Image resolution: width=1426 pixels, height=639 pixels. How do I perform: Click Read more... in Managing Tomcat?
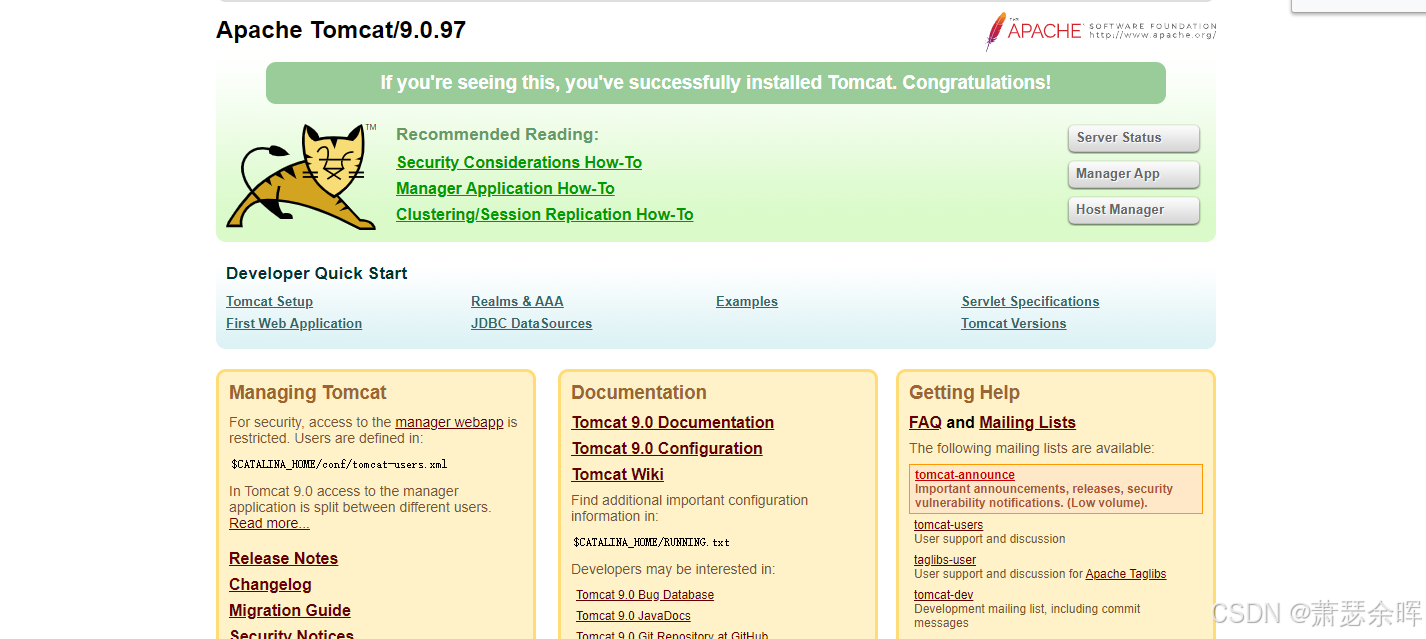point(269,523)
